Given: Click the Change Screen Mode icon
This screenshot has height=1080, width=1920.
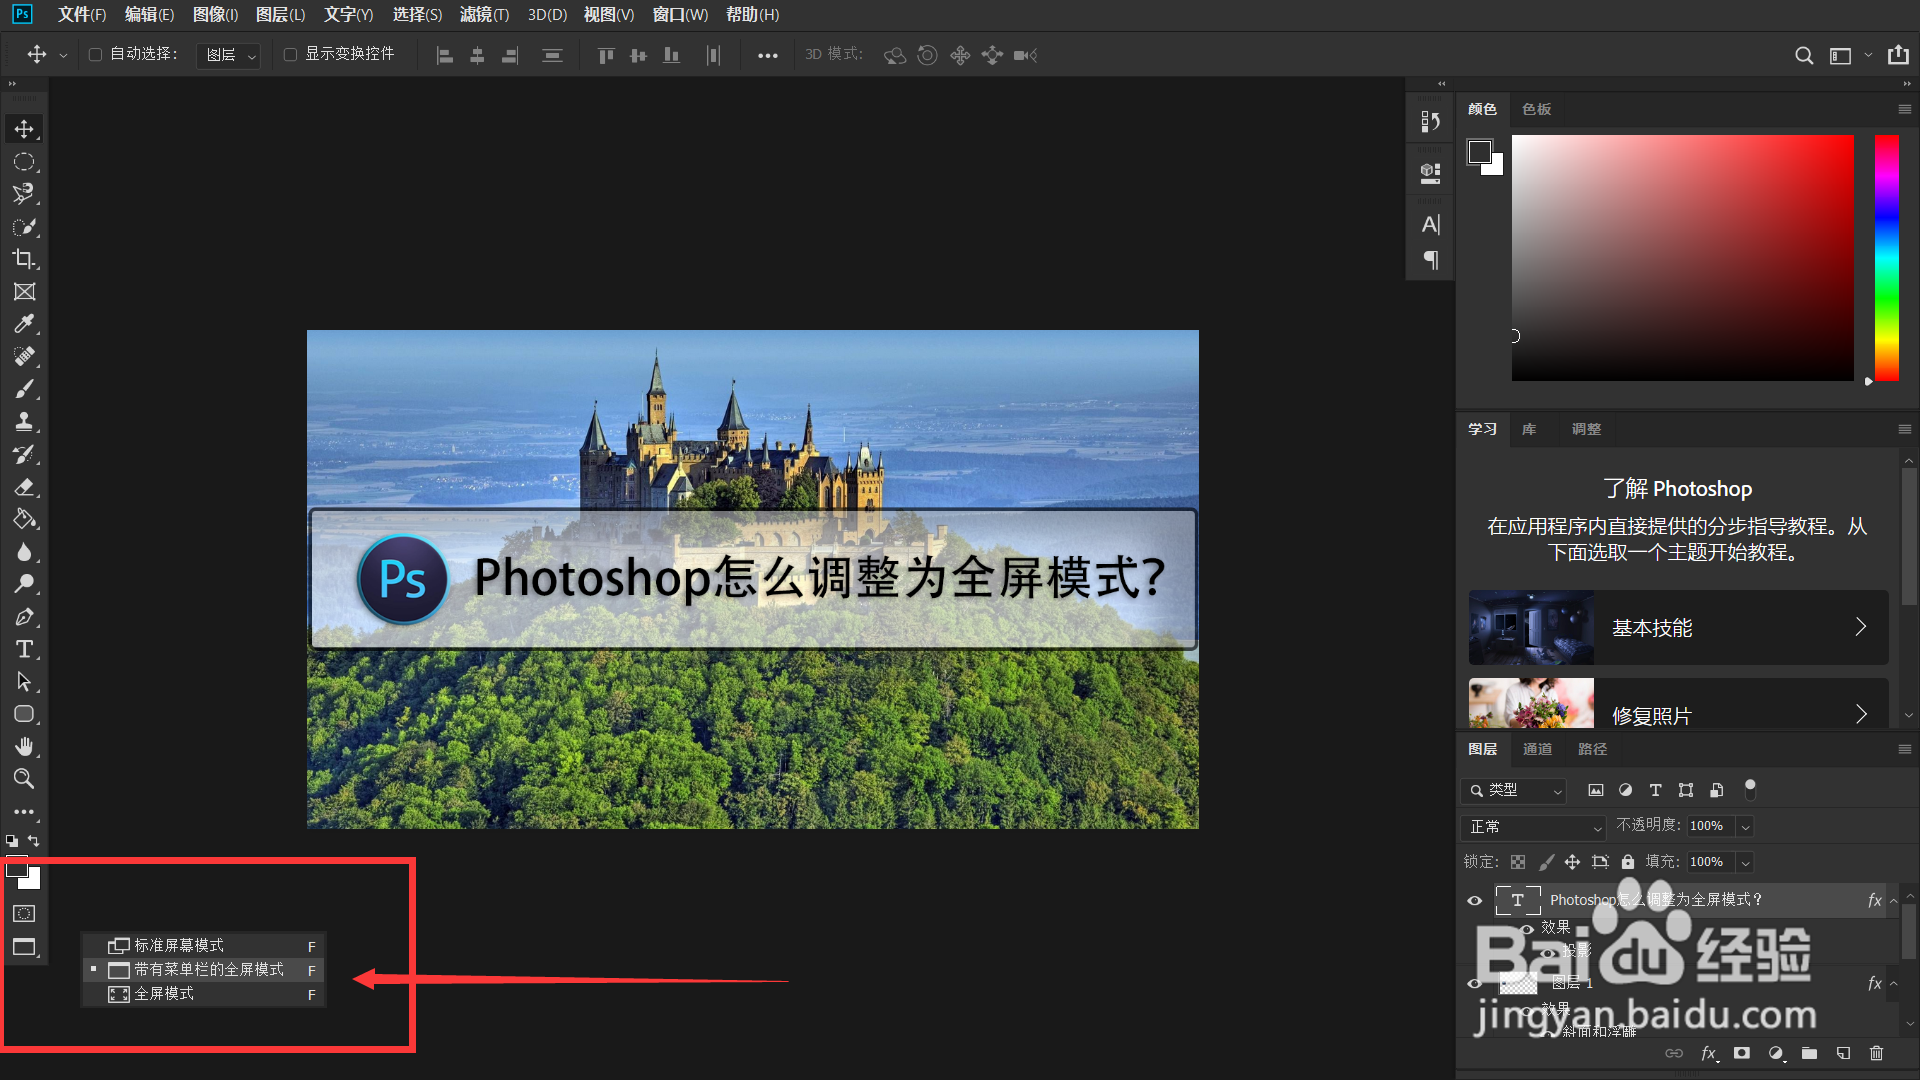Looking at the screenshot, I should 24,947.
